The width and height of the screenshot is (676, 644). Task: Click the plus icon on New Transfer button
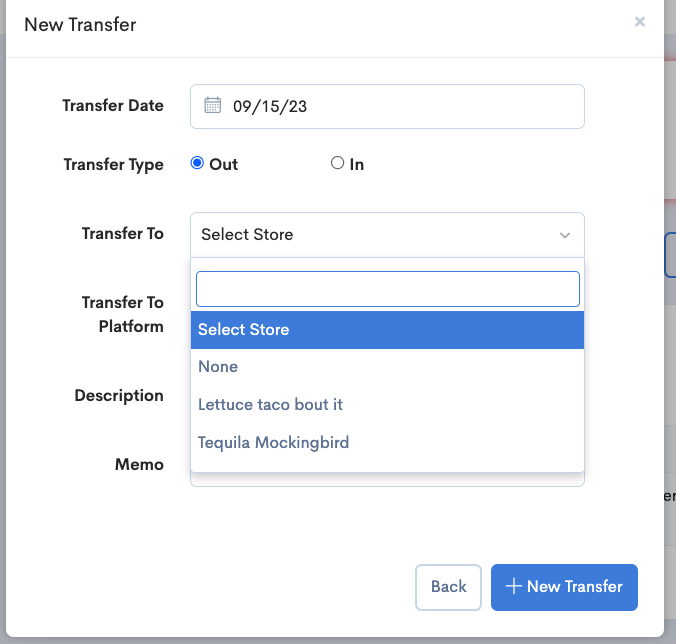pos(514,587)
